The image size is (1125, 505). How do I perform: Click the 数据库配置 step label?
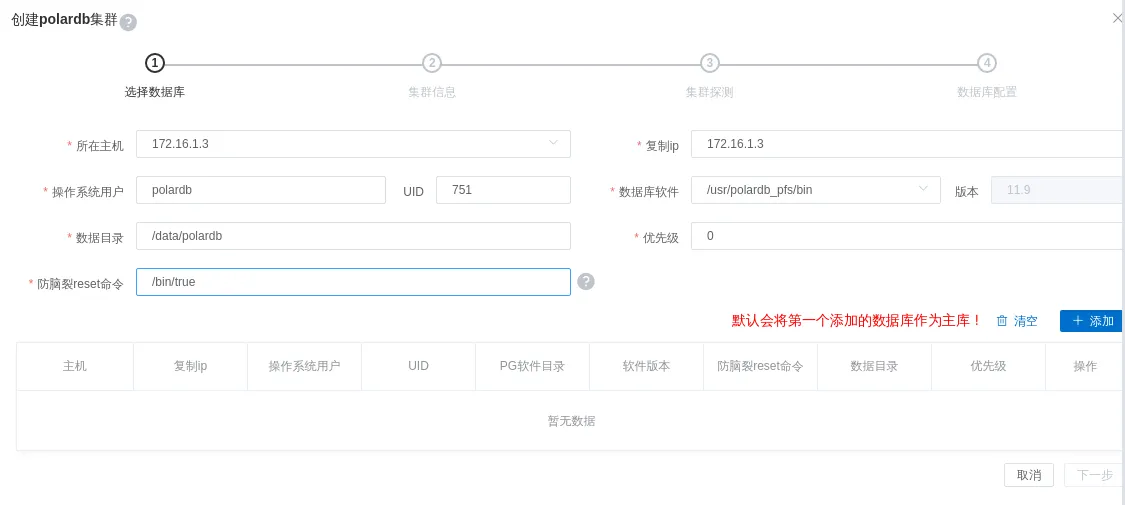pos(987,92)
